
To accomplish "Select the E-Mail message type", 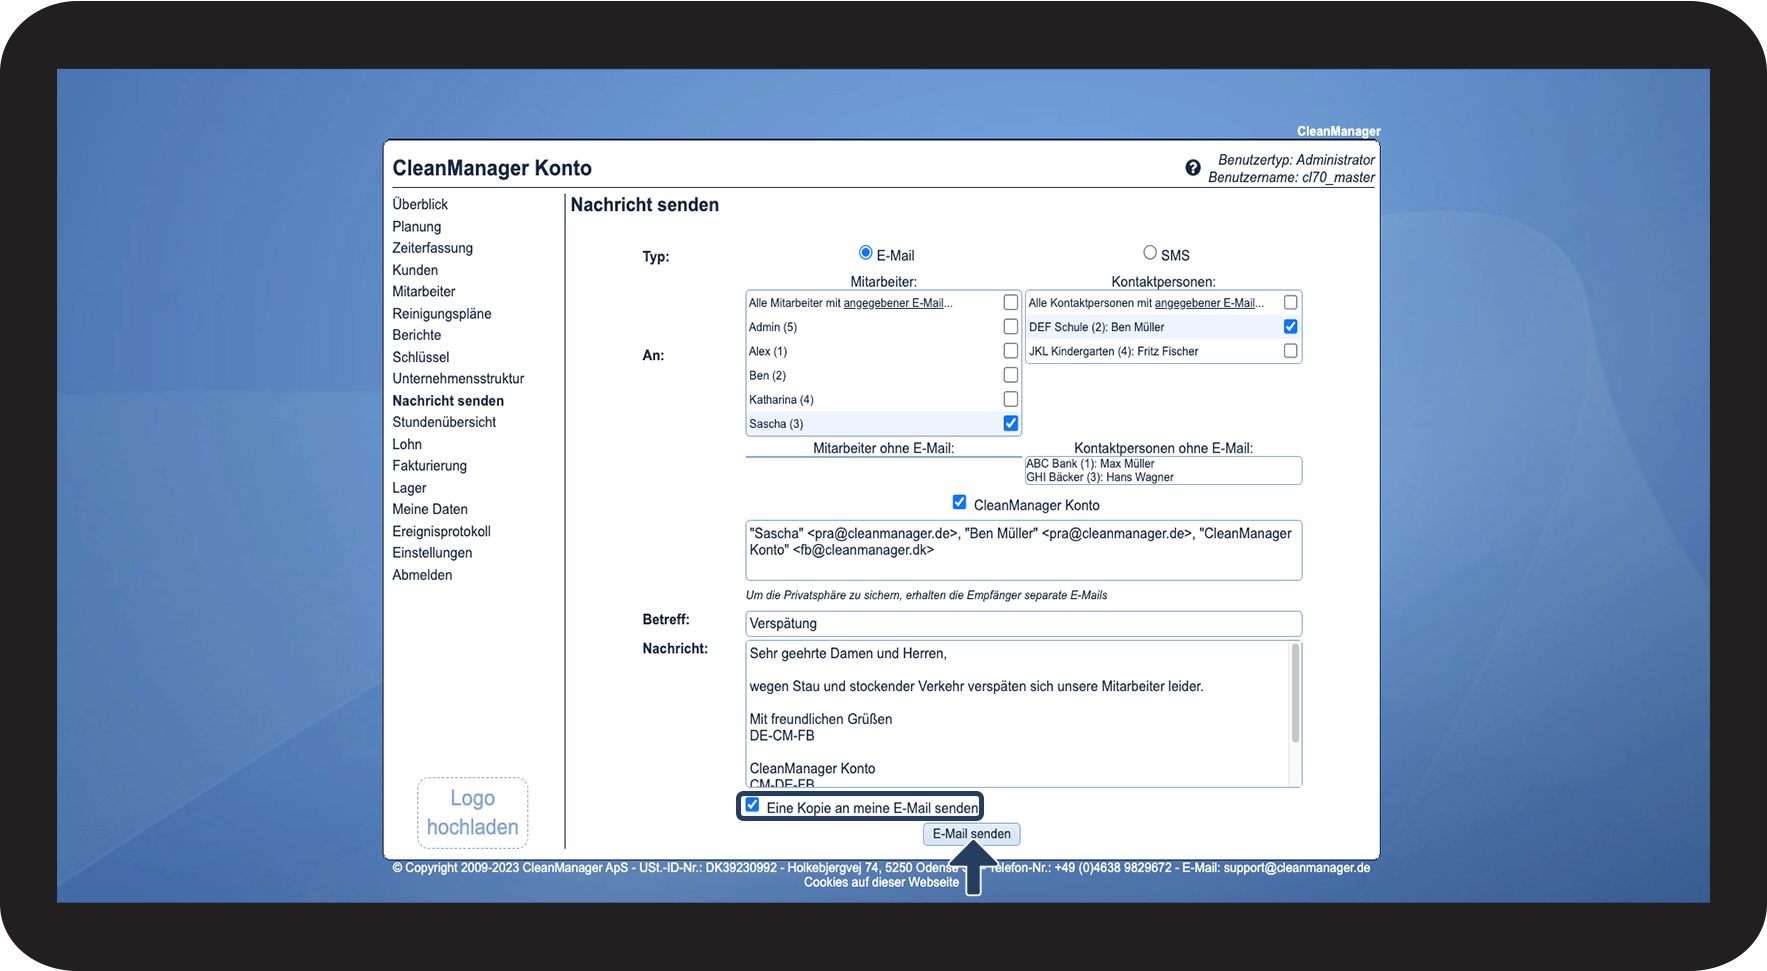I will click(866, 253).
